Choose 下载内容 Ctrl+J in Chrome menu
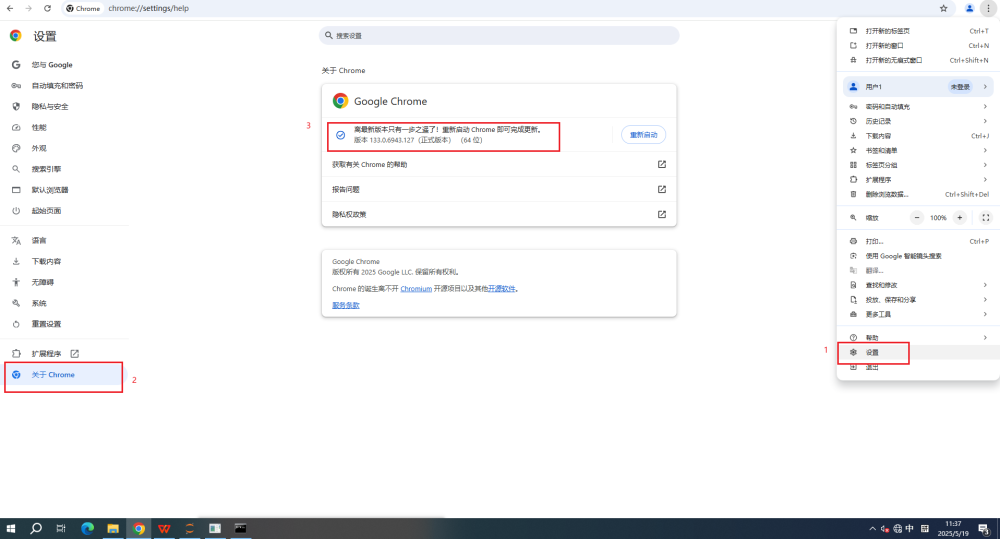1000x539 pixels. pyautogui.click(x=918, y=136)
